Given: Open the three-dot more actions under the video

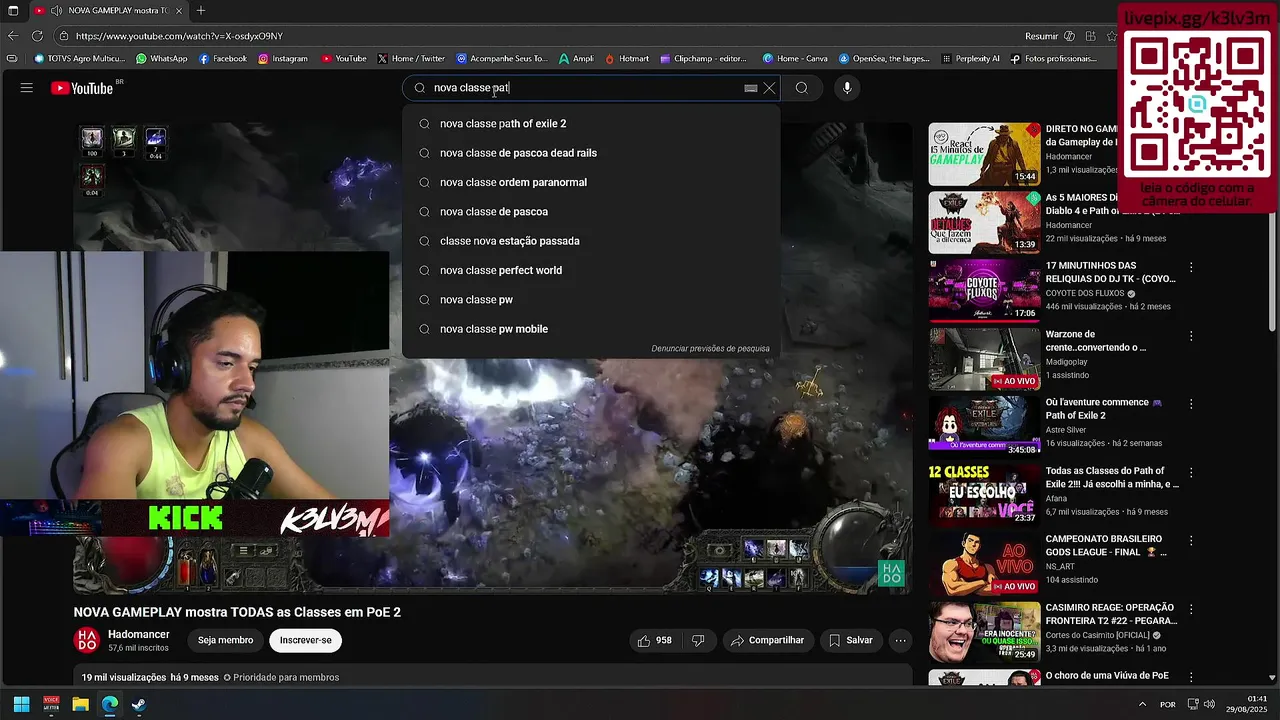Looking at the screenshot, I should [x=900, y=640].
